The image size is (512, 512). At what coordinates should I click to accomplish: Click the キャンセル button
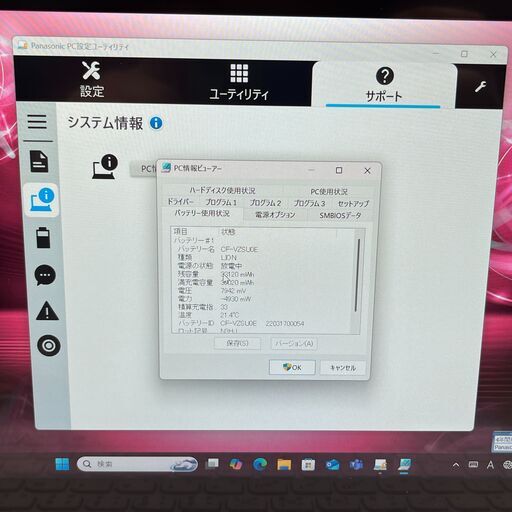(343, 368)
